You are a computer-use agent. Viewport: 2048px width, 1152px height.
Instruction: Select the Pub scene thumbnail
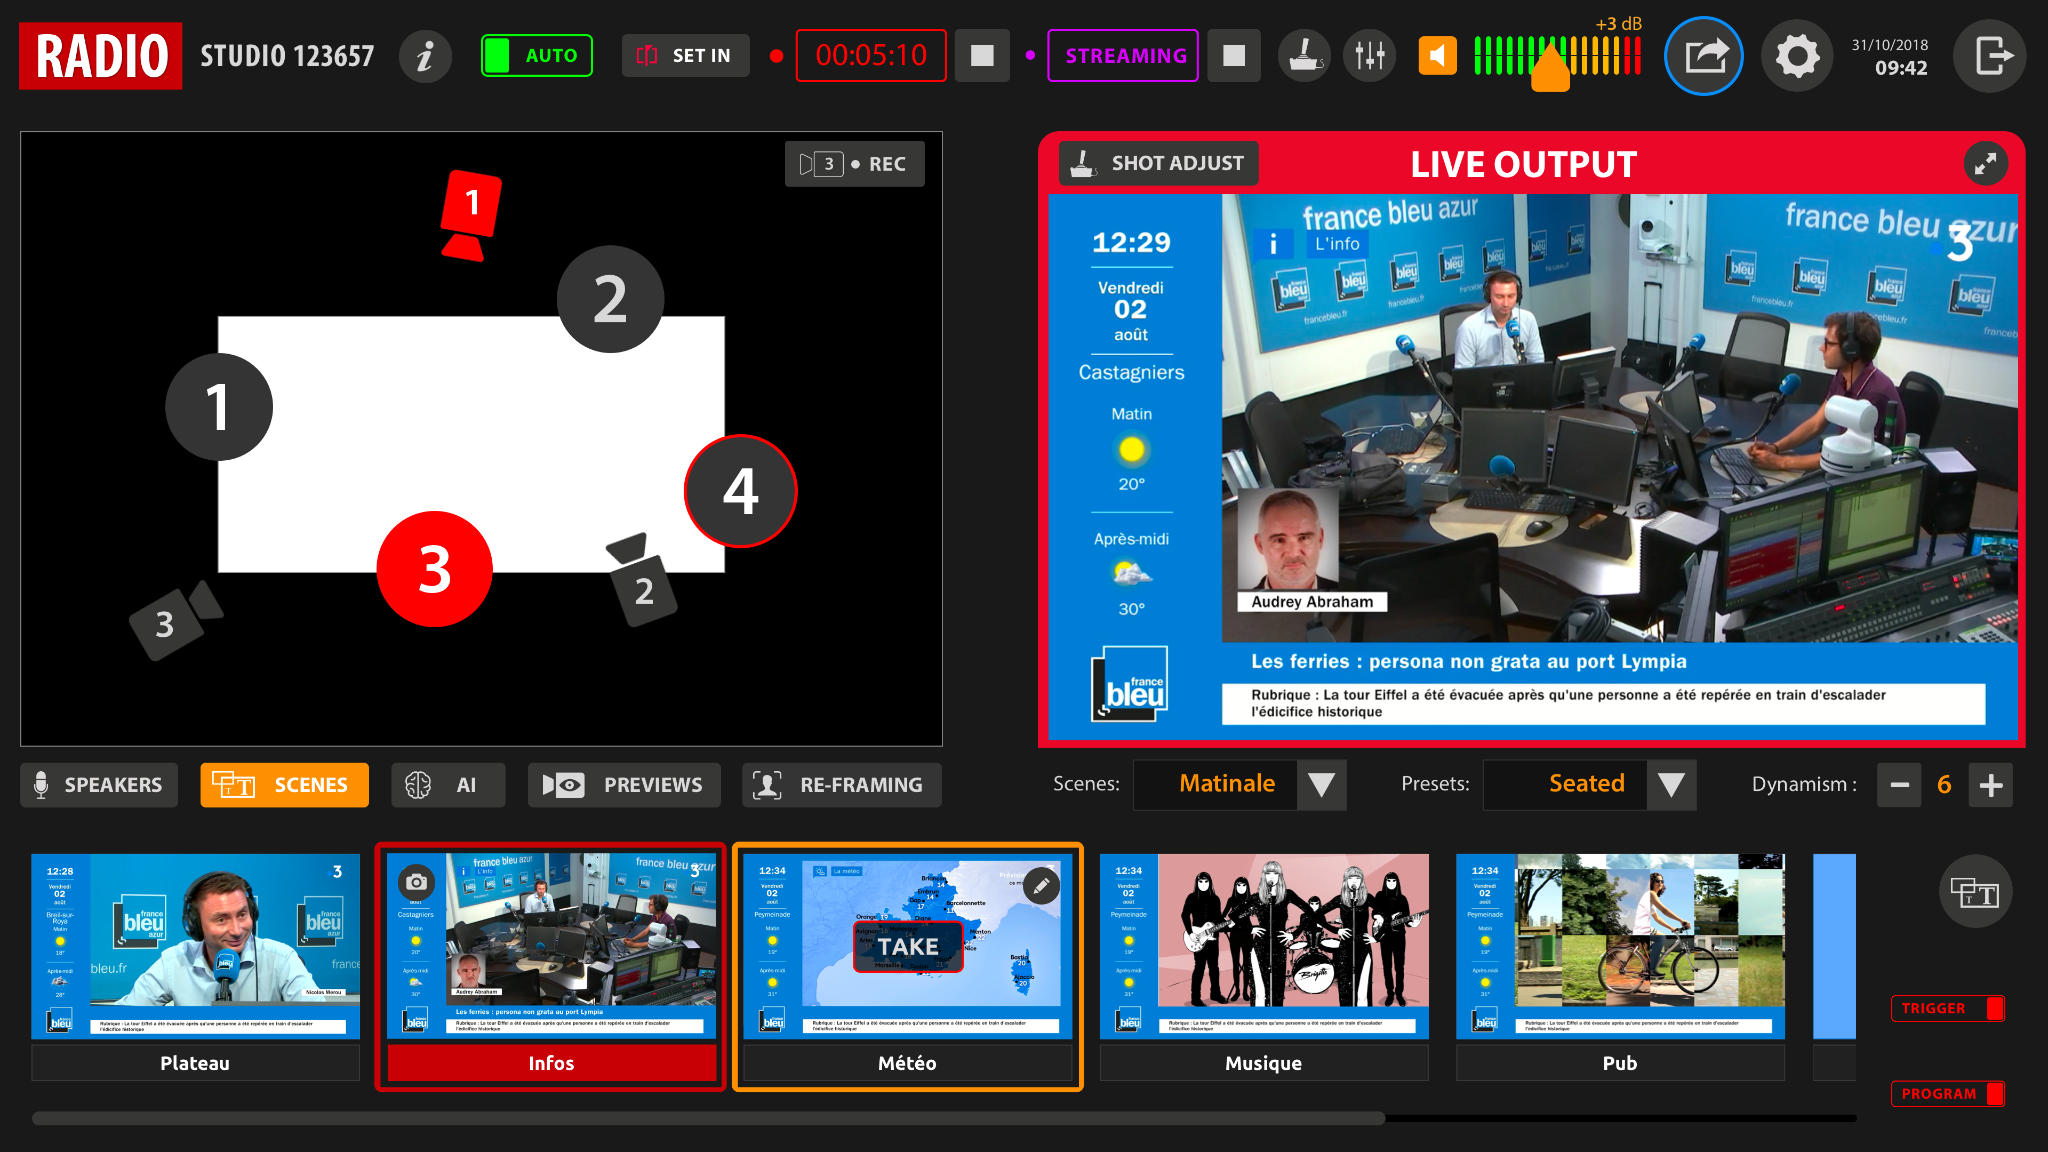pos(1620,946)
